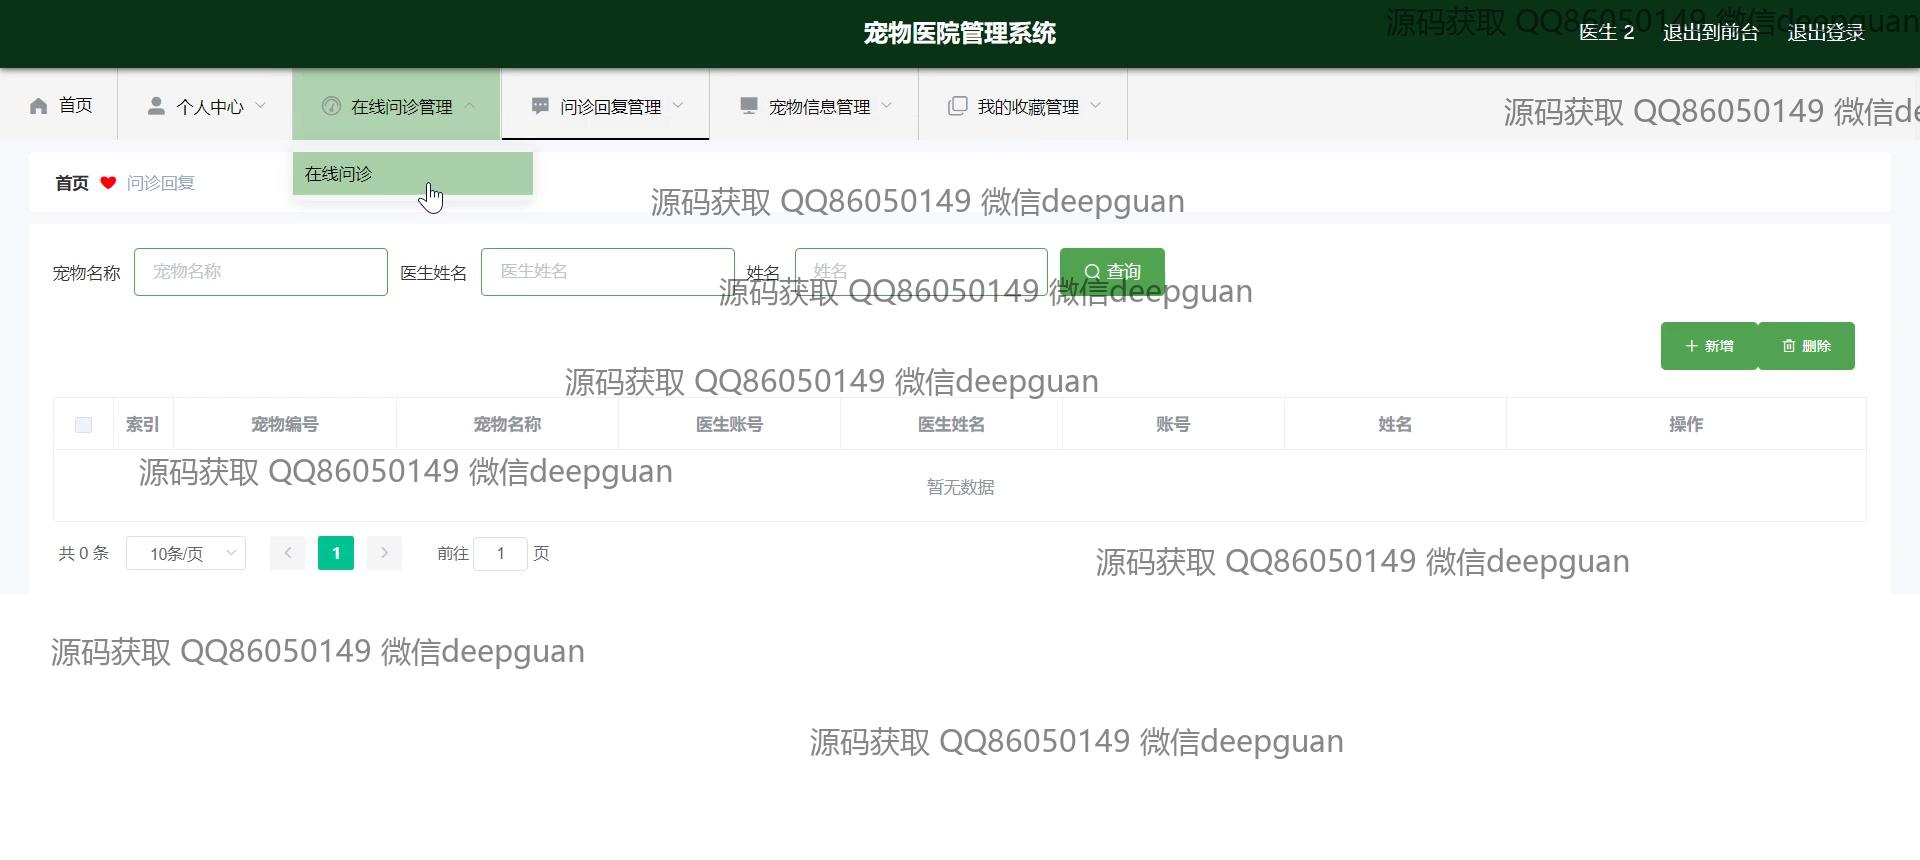Click the 新增 add button

coord(1709,346)
